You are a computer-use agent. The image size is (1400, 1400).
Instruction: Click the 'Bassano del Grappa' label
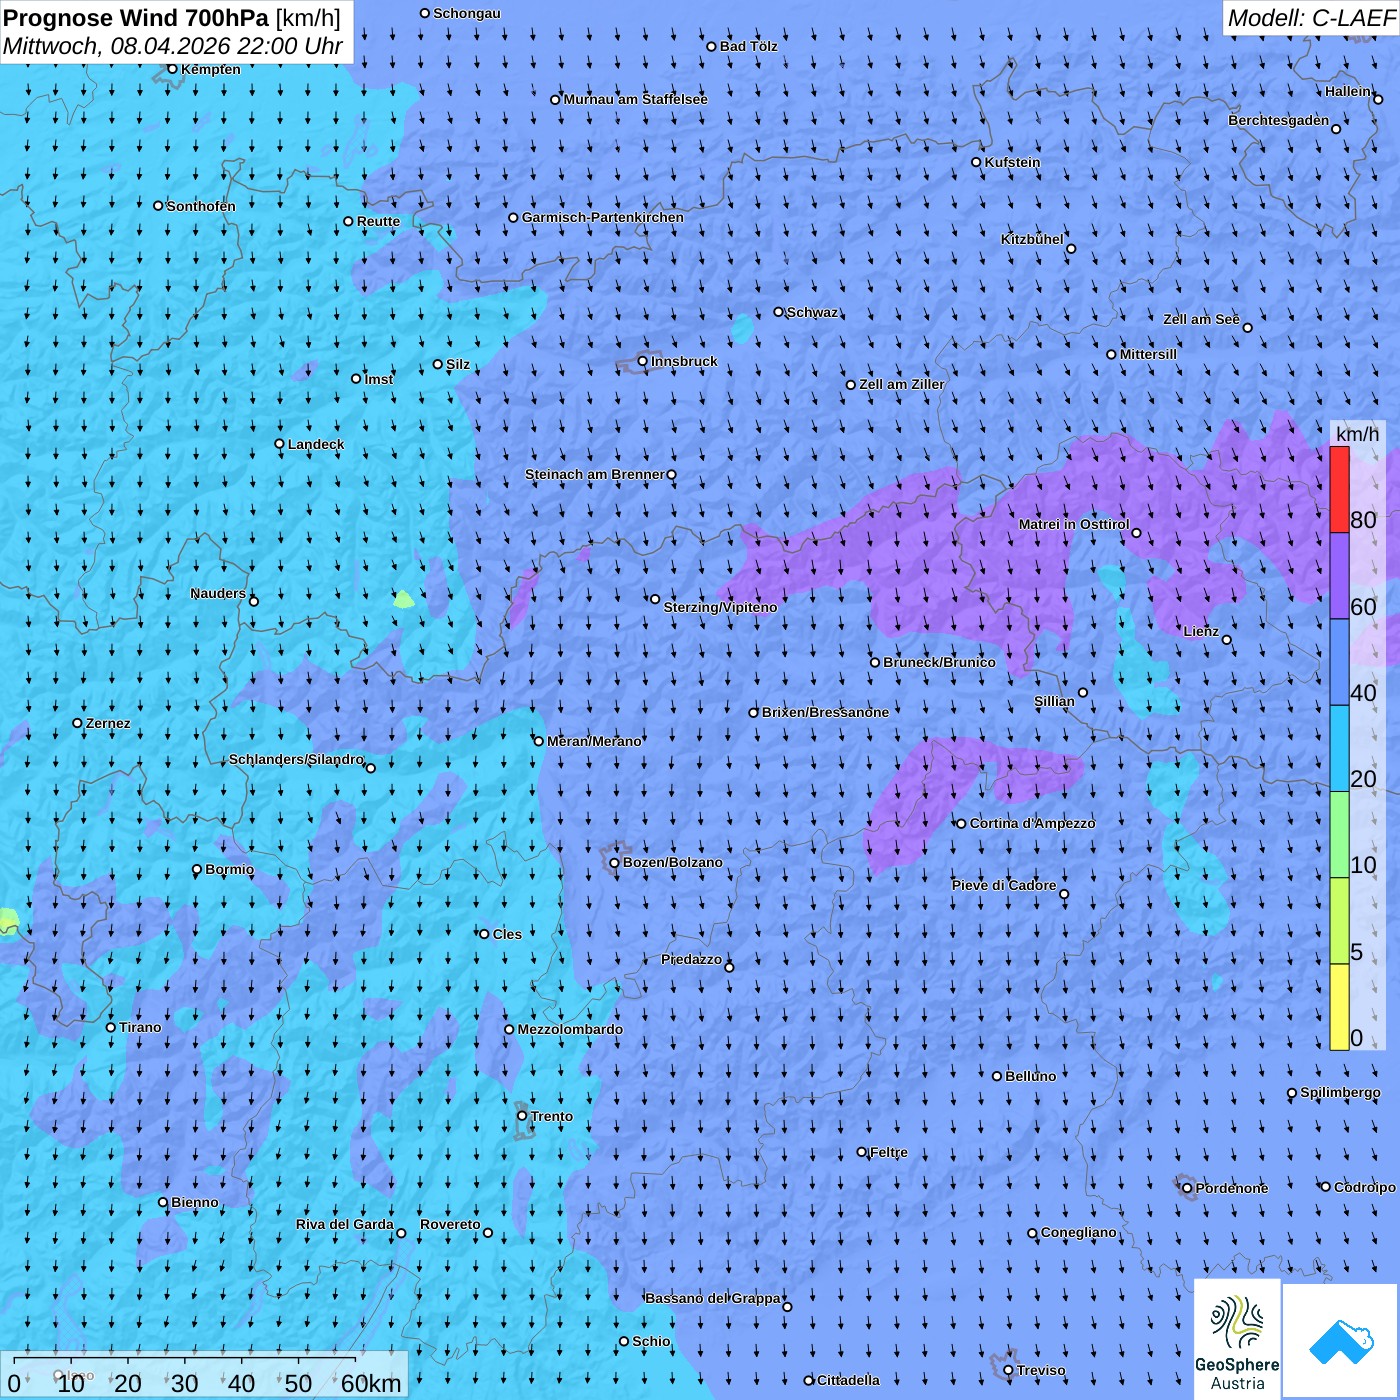(x=713, y=1298)
